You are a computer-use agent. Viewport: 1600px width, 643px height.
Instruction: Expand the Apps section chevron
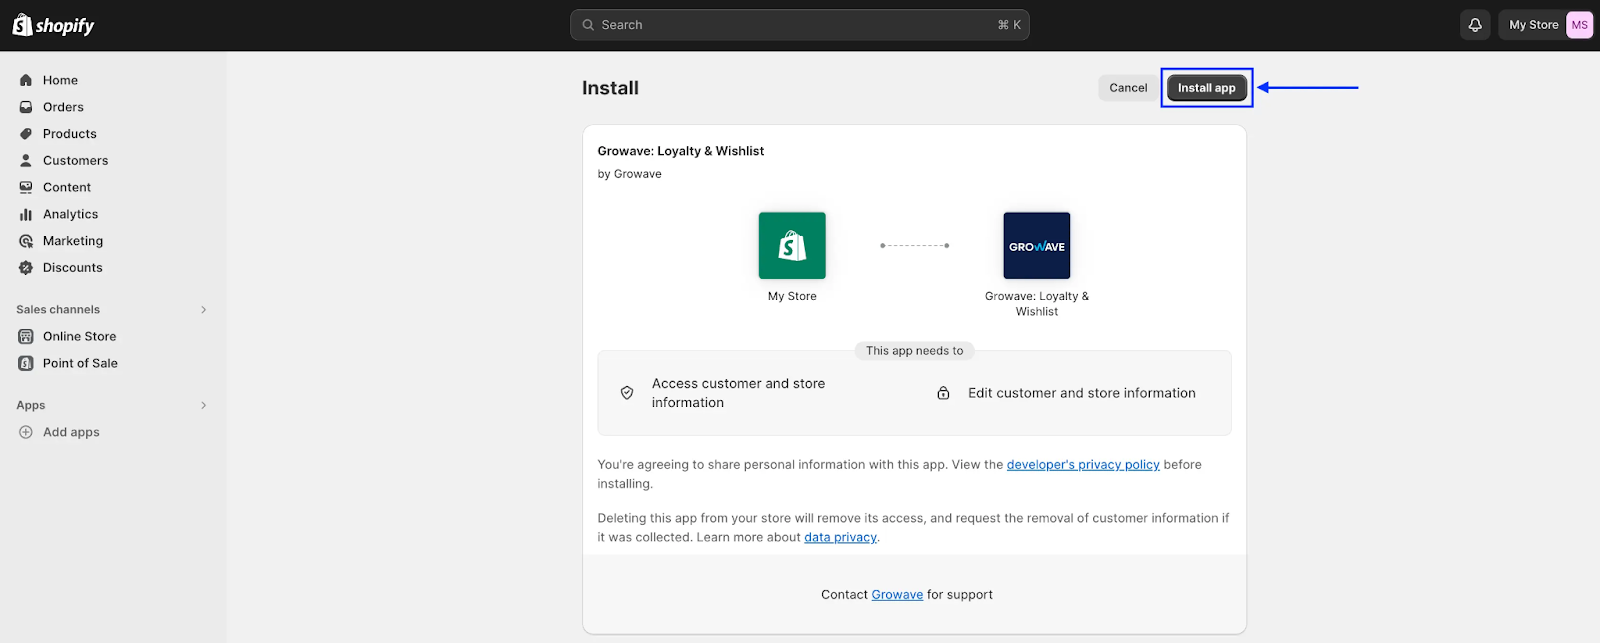coord(203,405)
